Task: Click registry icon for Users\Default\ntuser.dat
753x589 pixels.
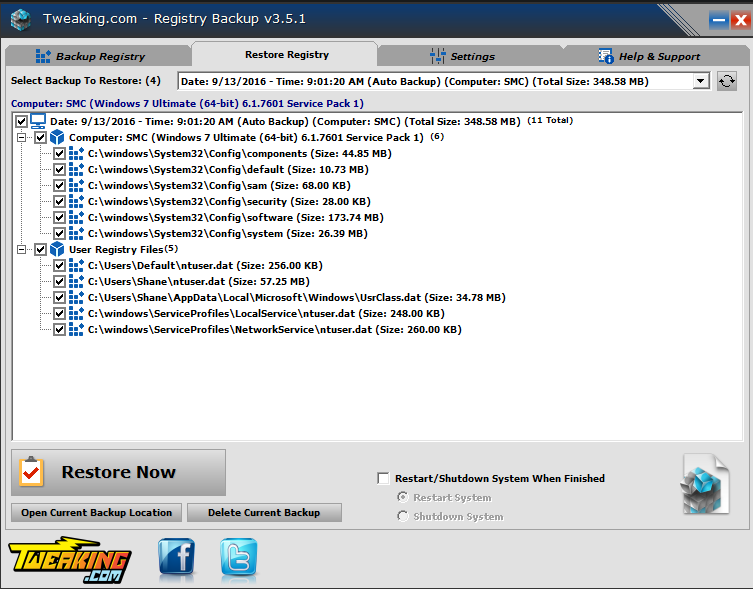Action: tap(76, 266)
